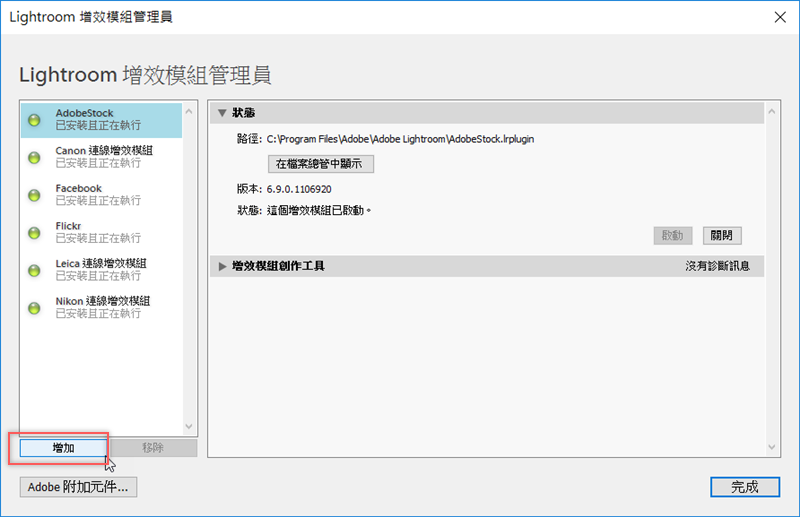The height and width of the screenshot is (517, 800).
Task: Click the 移除 remove button
Action: pyautogui.click(x=153, y=448)
